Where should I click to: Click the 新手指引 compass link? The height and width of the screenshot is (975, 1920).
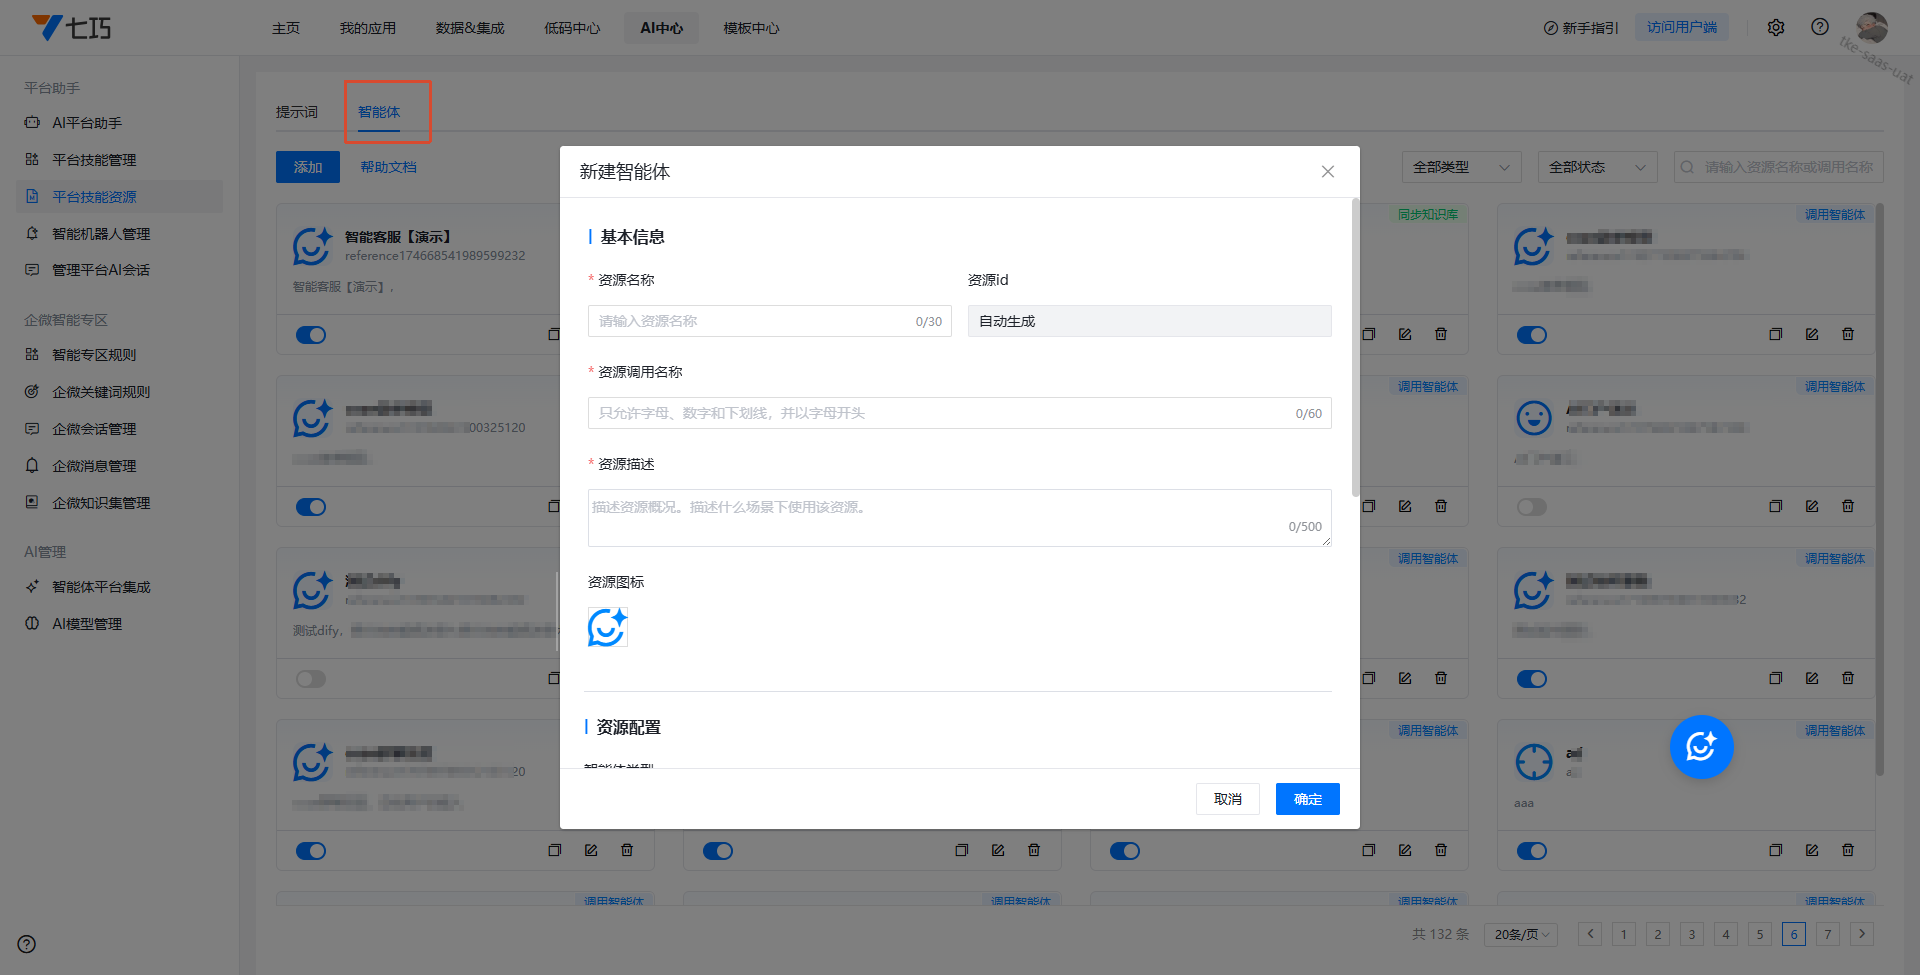coord(1581,28)
